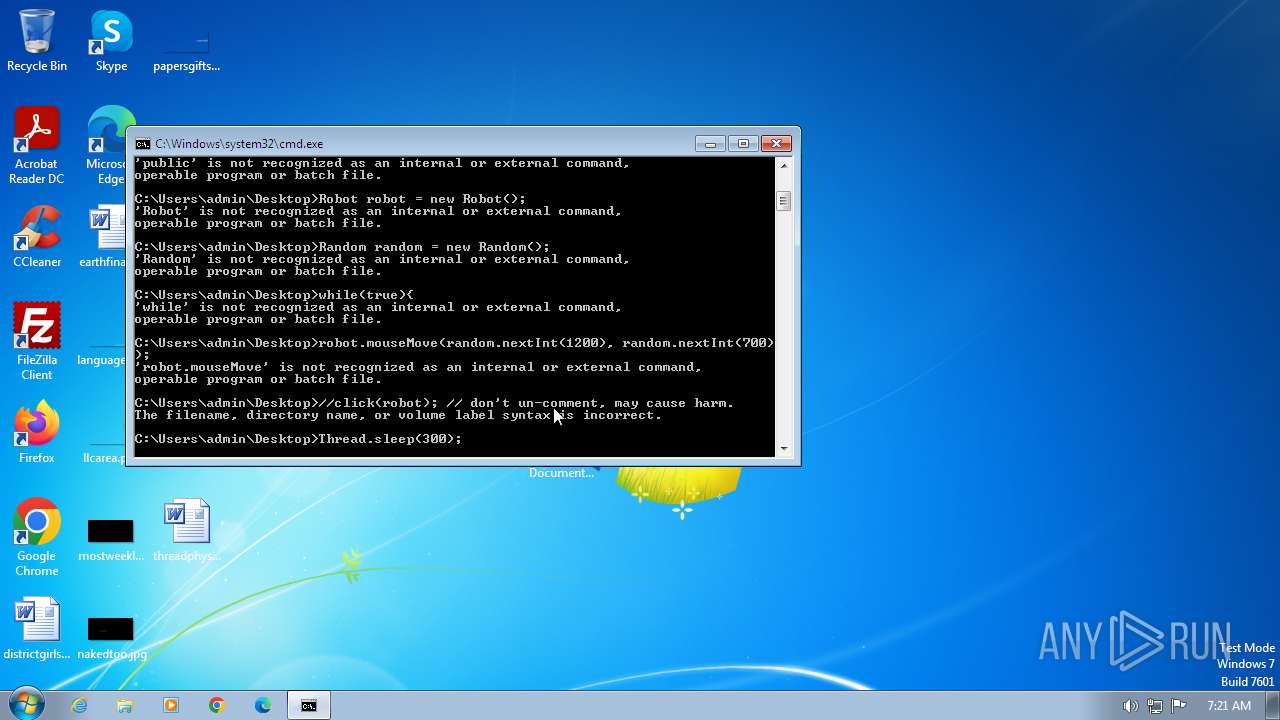Open the Windows Start menu
This screenshot has height=720, width=1280.
pos(26,704)
